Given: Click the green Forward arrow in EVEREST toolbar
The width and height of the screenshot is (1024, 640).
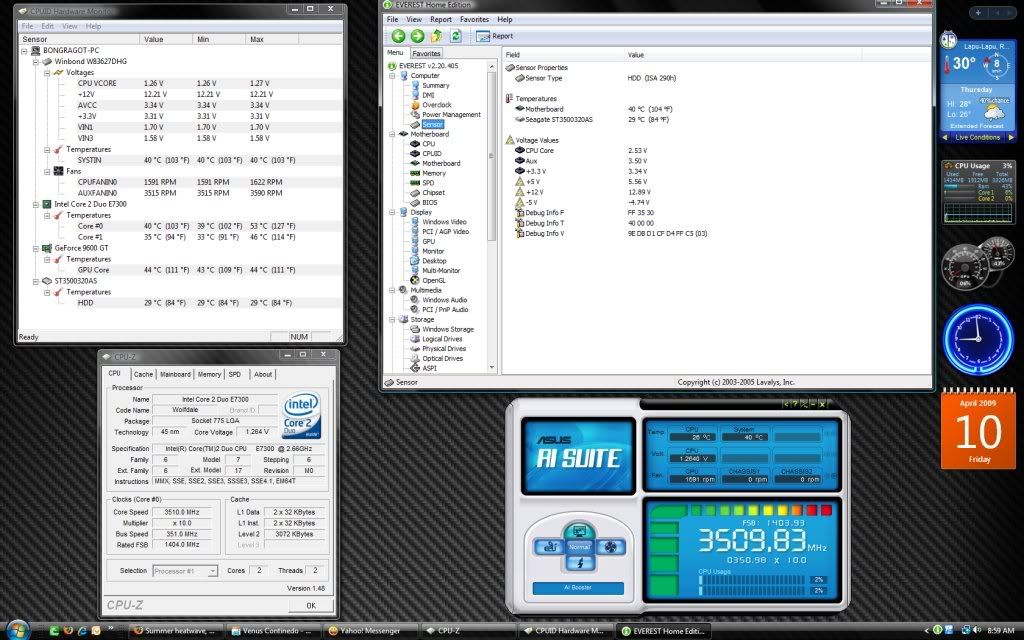Looking at the screenshot, I should (417, 36).
